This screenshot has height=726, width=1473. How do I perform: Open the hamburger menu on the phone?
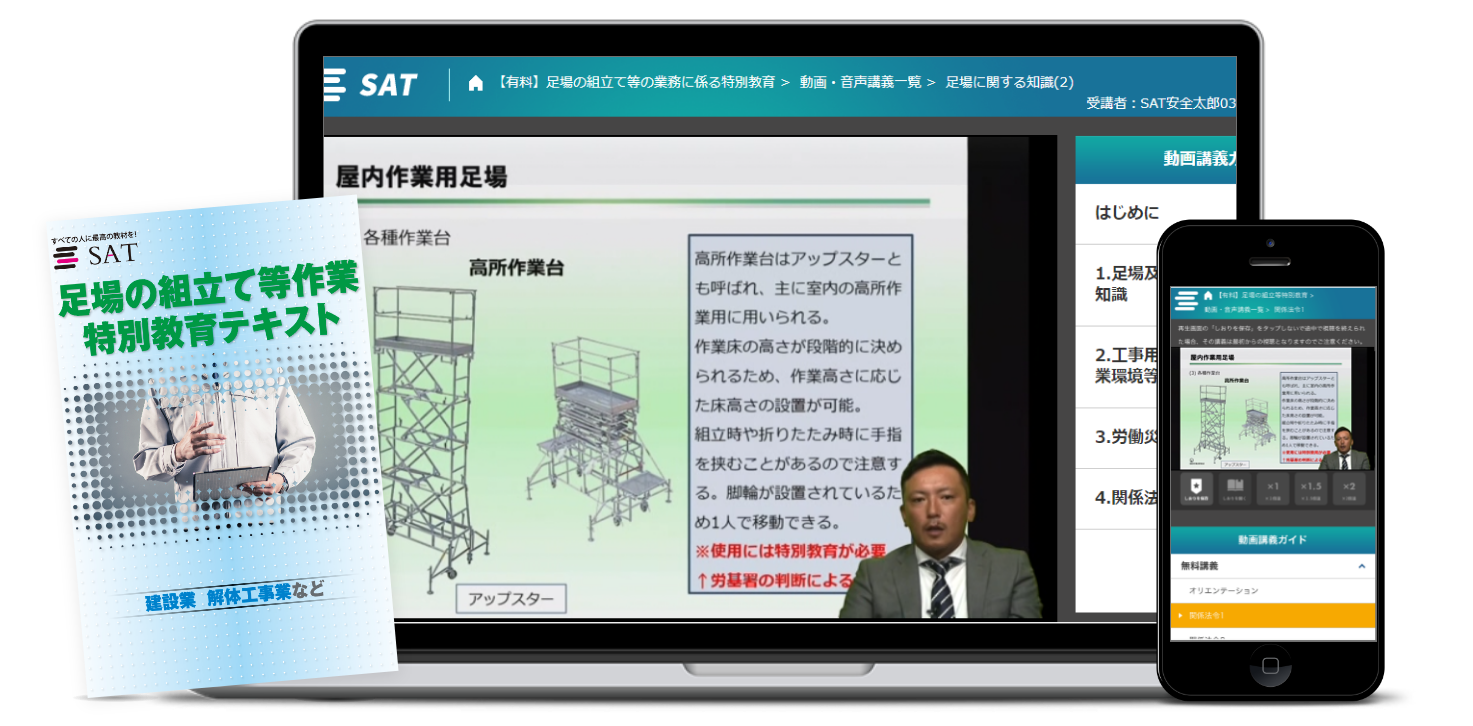tap(1186, 301)
